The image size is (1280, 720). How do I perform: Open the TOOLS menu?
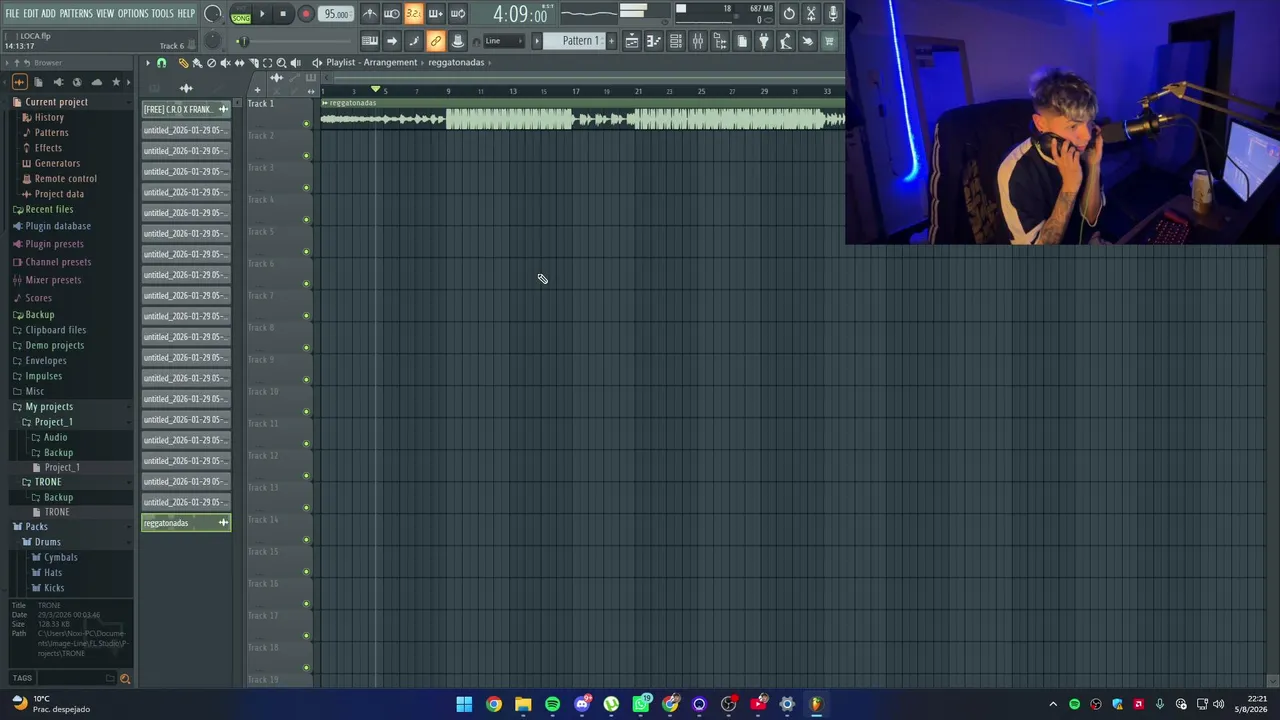coord(162,14)
